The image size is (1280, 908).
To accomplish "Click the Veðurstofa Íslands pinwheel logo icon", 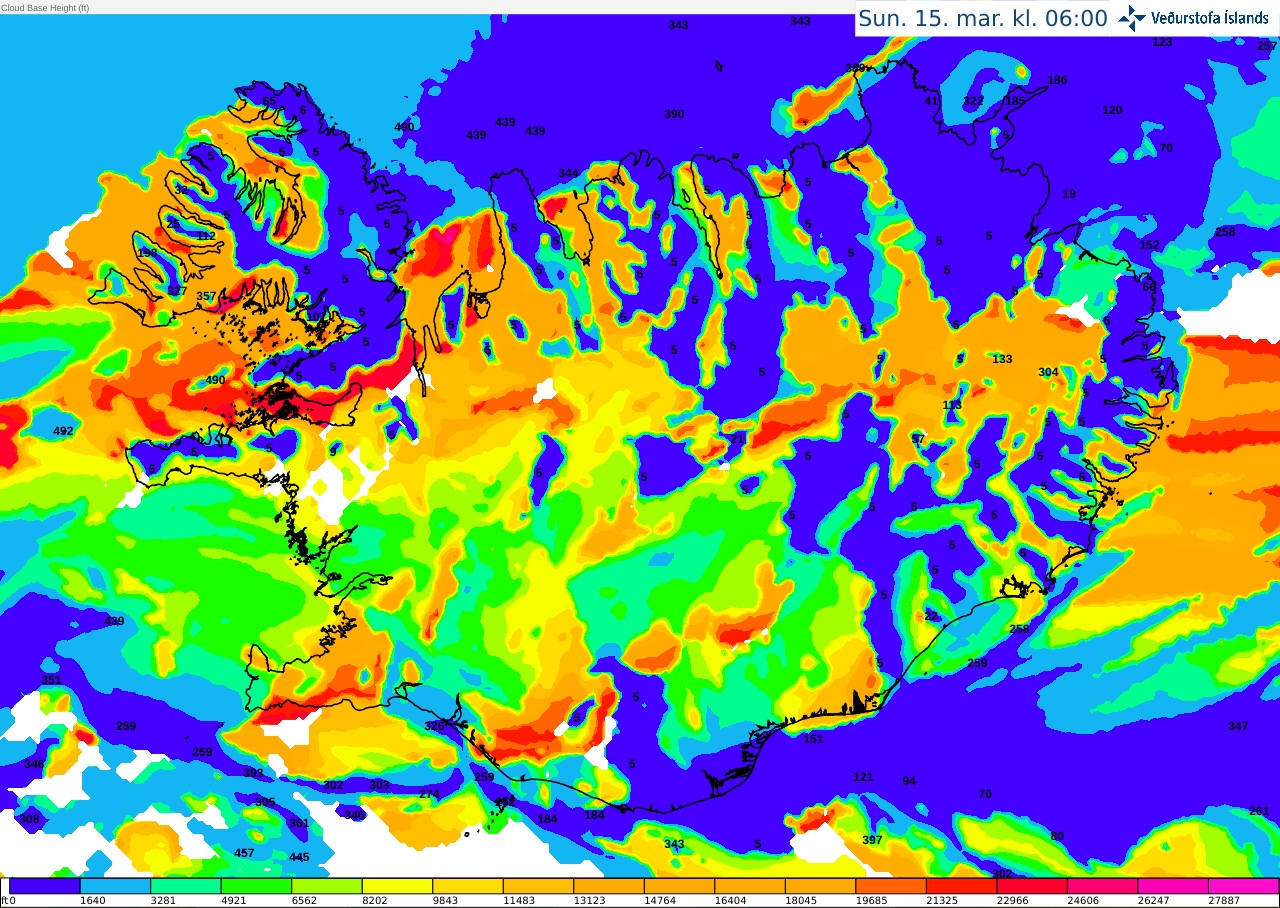I will coord(1132,18).
